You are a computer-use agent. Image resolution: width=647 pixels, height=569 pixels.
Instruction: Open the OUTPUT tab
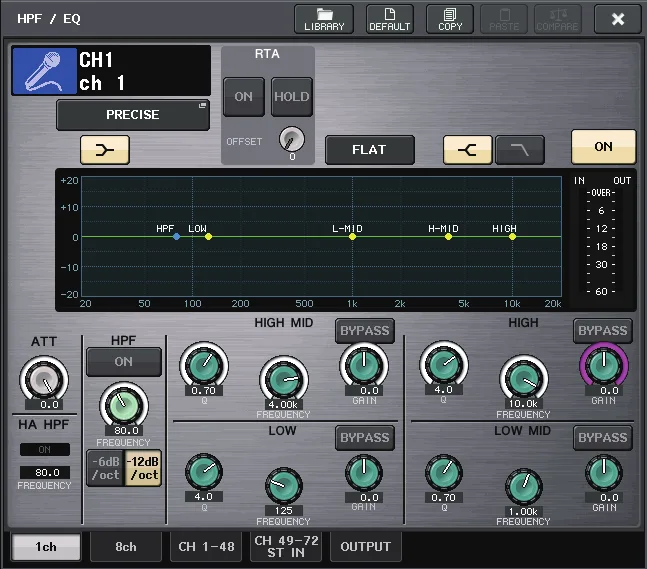[x=366, y=547]
